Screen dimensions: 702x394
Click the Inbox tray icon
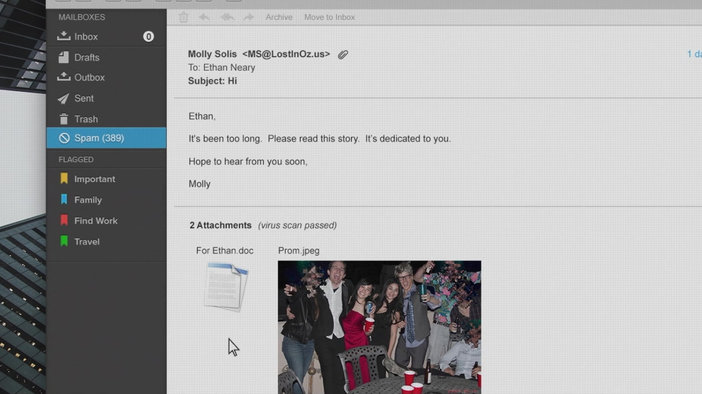click(x=64, y=36)
